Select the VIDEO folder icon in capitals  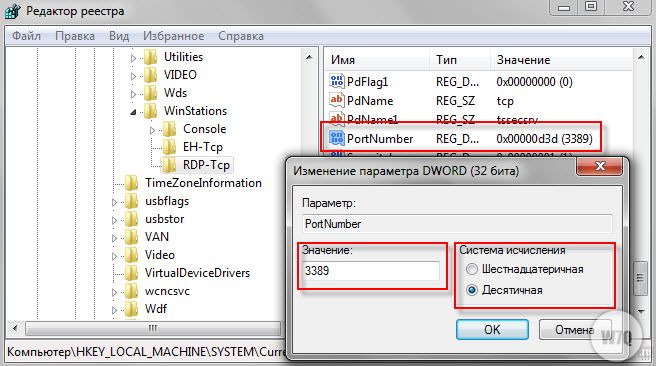(151, 75)
